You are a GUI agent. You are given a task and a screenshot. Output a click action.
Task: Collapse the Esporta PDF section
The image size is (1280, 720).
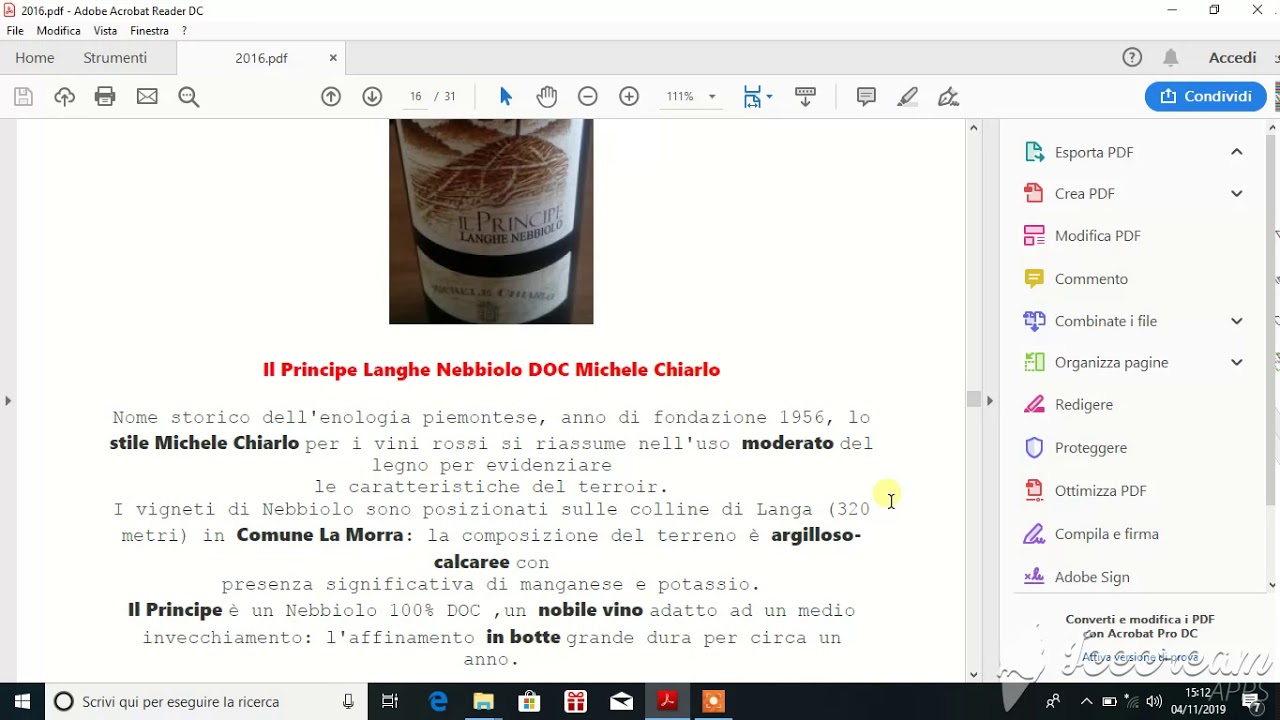[x=1236, y=152]
